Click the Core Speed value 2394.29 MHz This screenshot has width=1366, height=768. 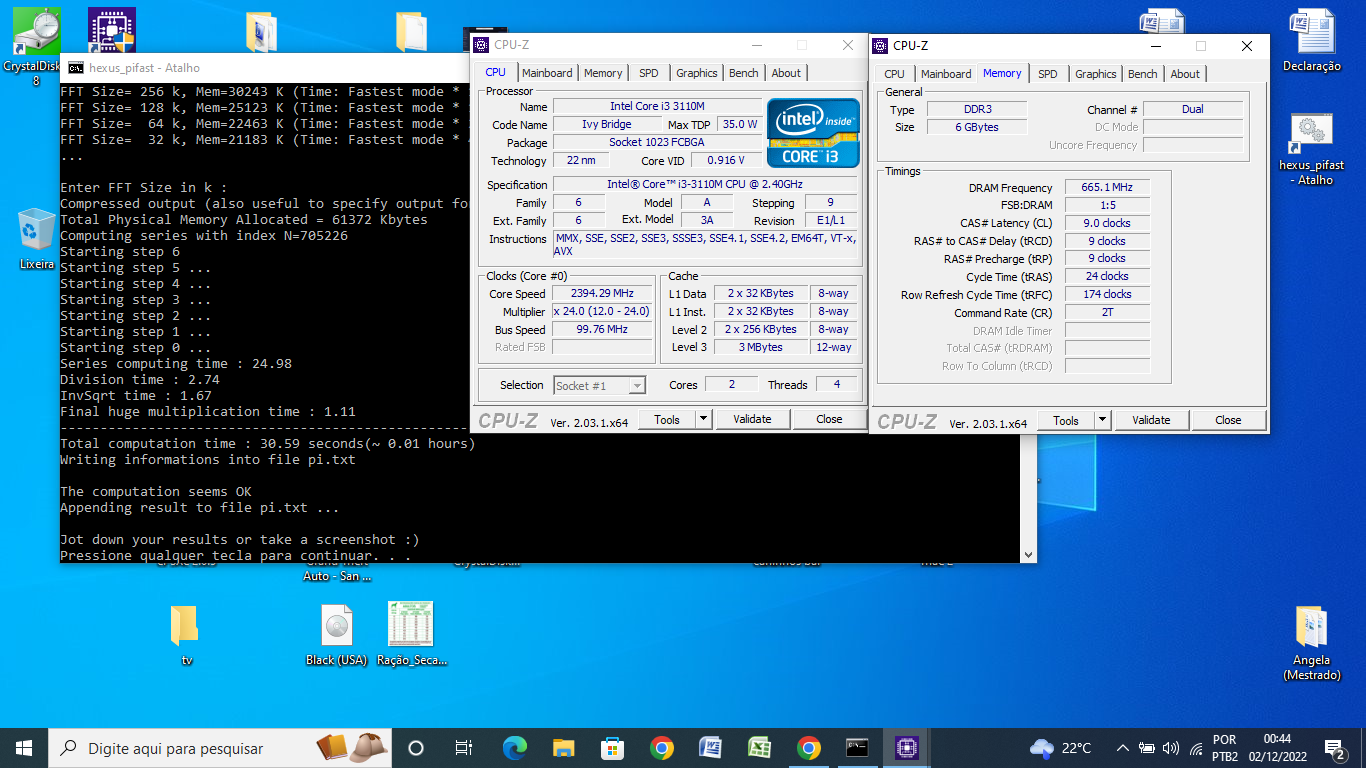coord(602,294)
